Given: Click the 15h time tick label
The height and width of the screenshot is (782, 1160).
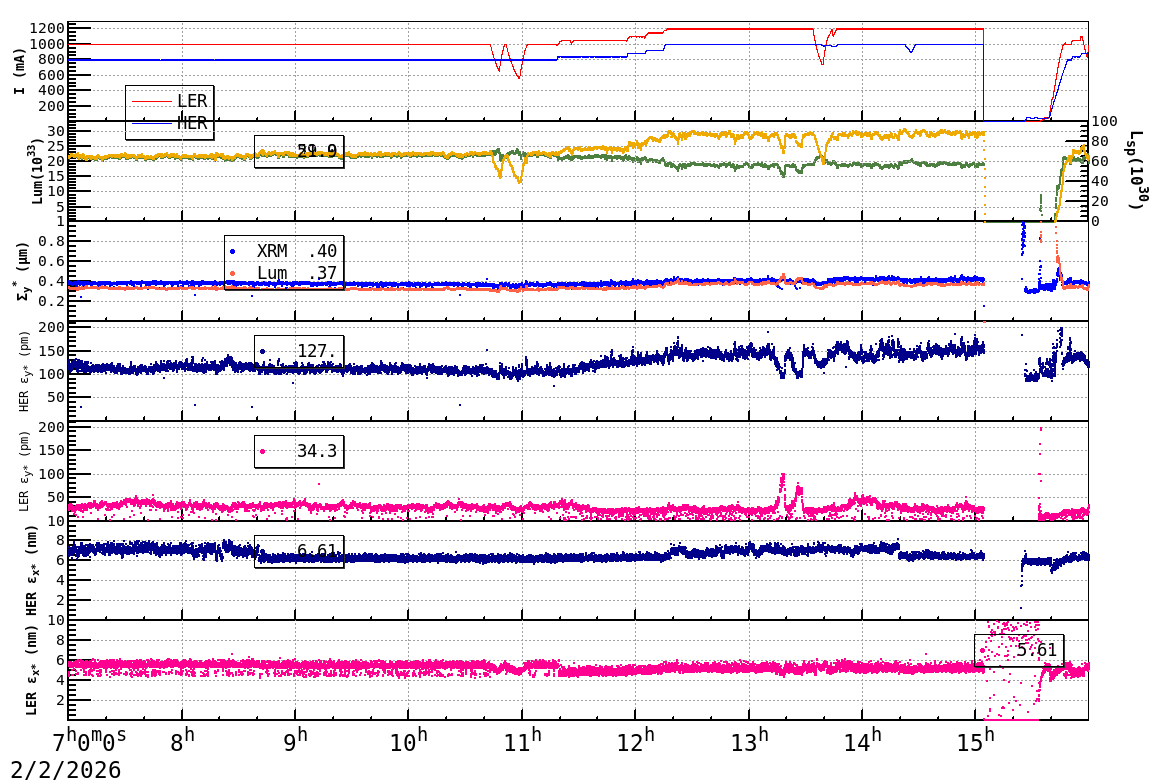Looking at the screenshot, I should (975, 740).
